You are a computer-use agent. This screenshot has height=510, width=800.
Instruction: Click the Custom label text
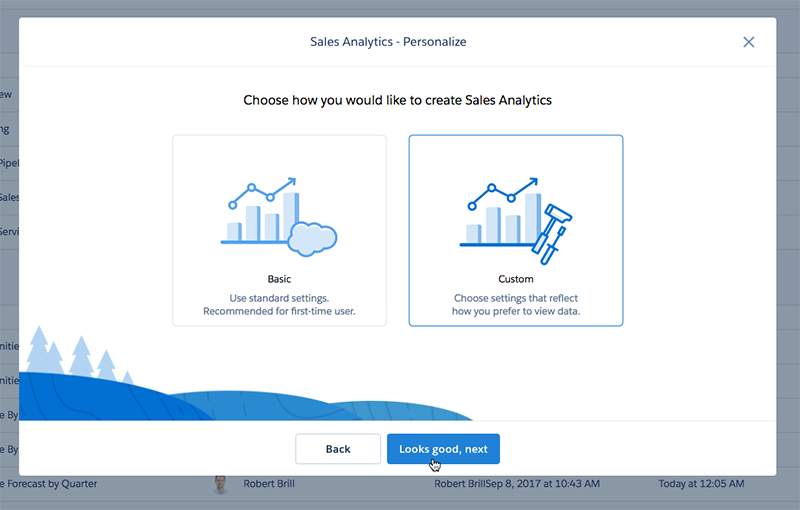516,279
